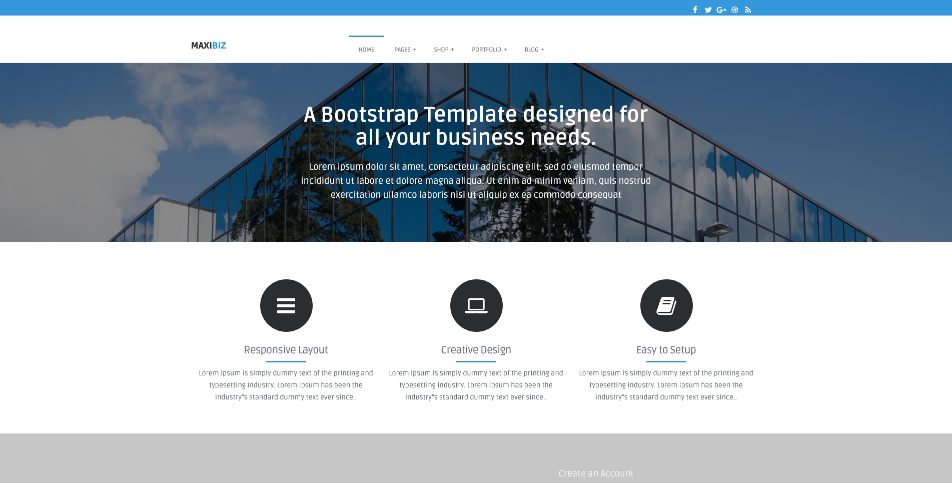Click the Creative Design laptop circle icon

tap(476, 305)
